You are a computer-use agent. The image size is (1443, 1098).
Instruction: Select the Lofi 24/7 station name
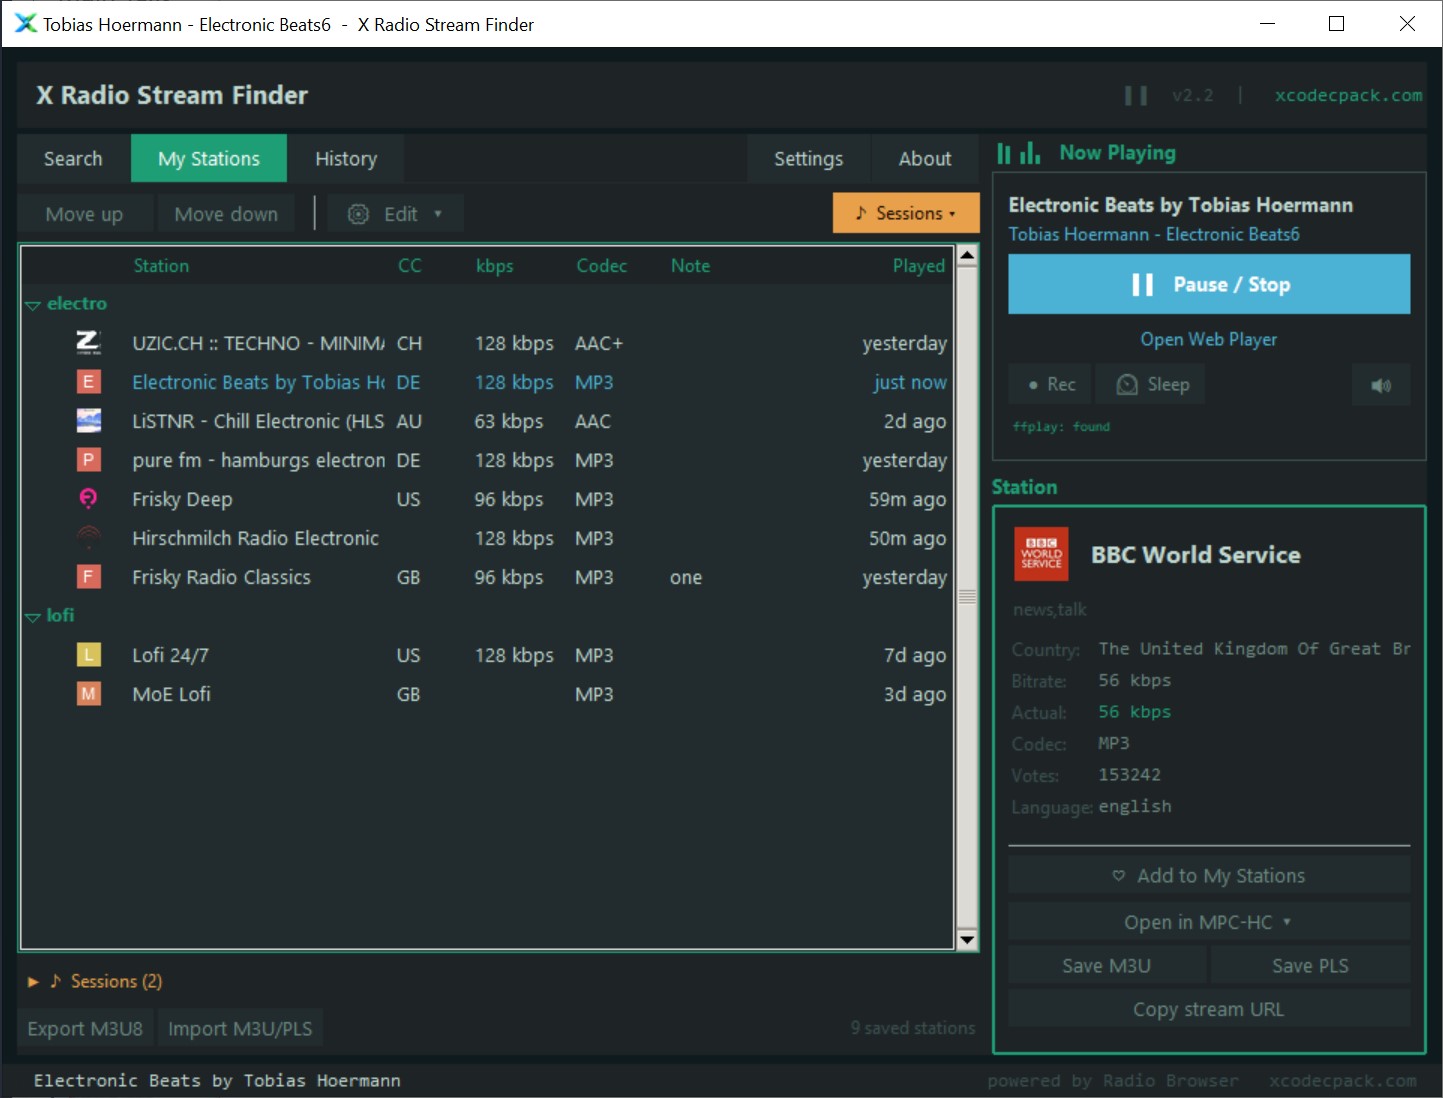tap(171, 655)
